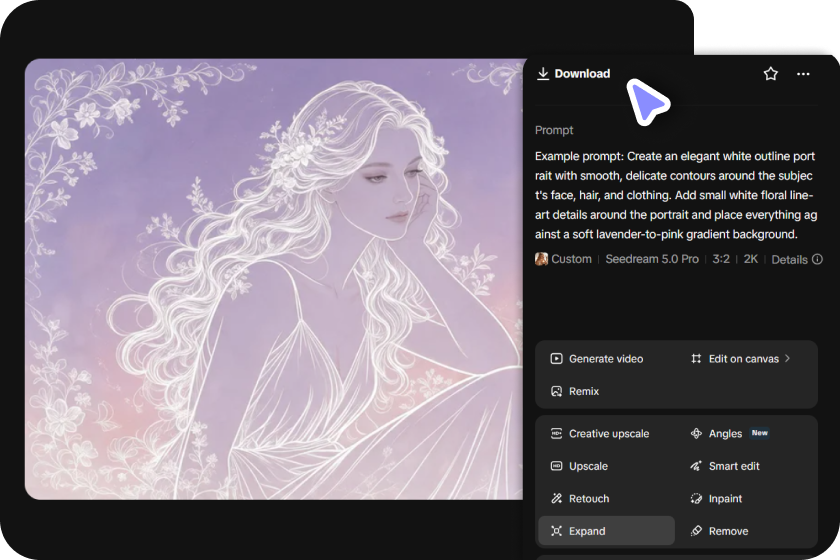Select Retouch option
This screenshot has height=560, width=840.
click(x=580, y=499)
